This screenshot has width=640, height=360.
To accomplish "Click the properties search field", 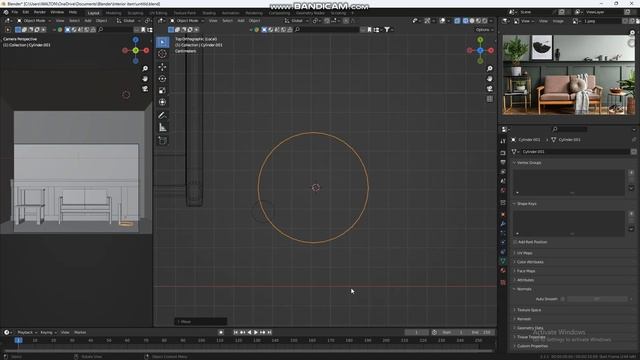I will tap(569, 129).
